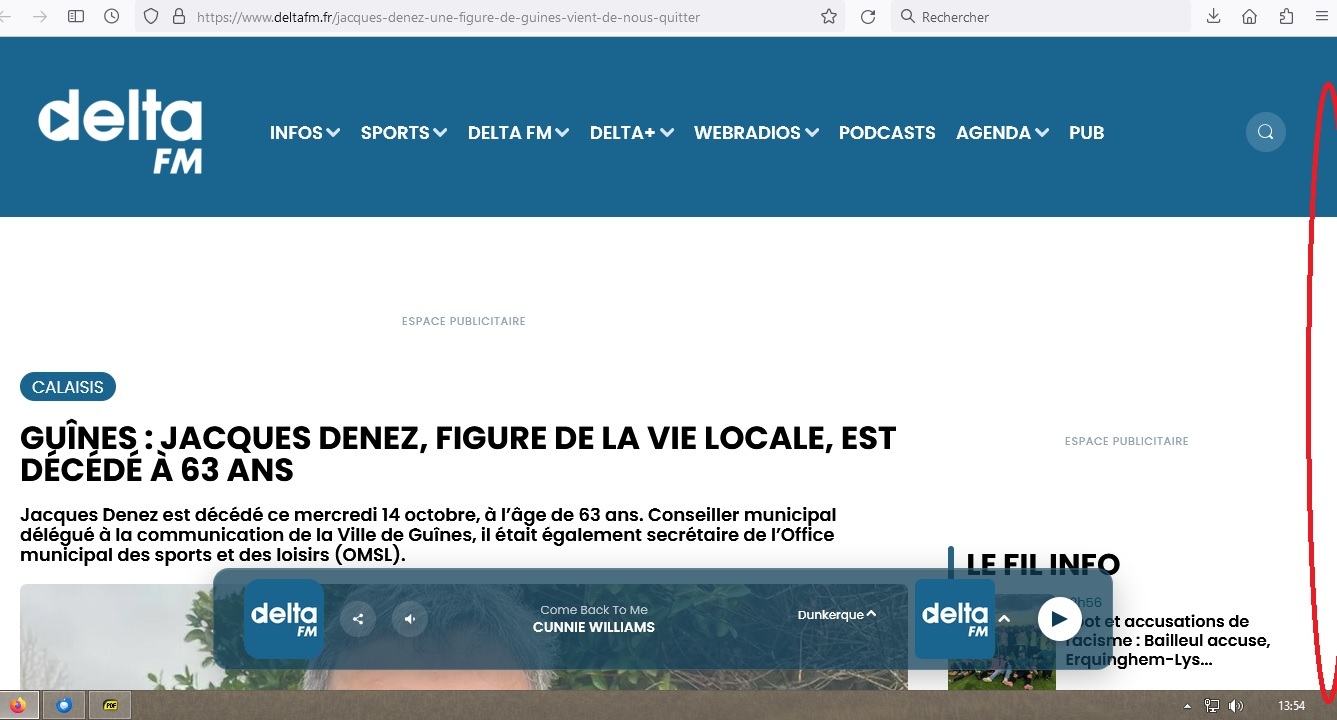Focus the browser address bar URL
This screenshot has width=1337, height=720.
[x=448, y=17]
